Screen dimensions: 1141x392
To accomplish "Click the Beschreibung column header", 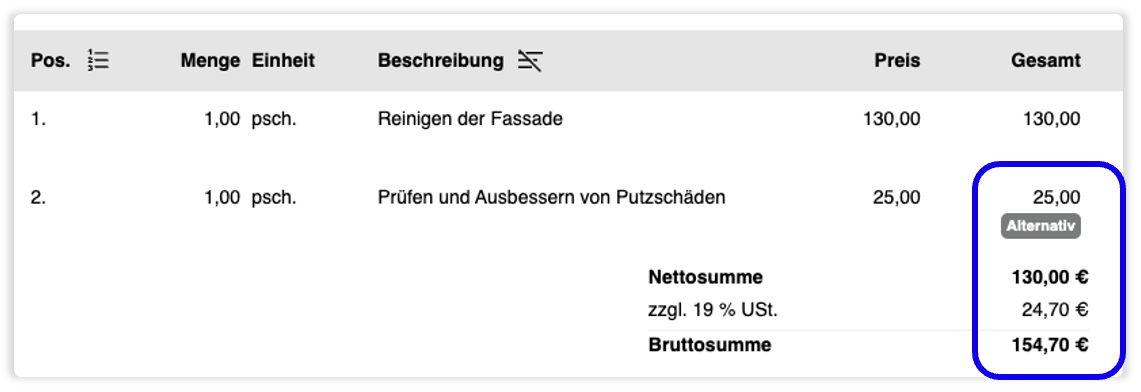I will click(x=441, y=61).
